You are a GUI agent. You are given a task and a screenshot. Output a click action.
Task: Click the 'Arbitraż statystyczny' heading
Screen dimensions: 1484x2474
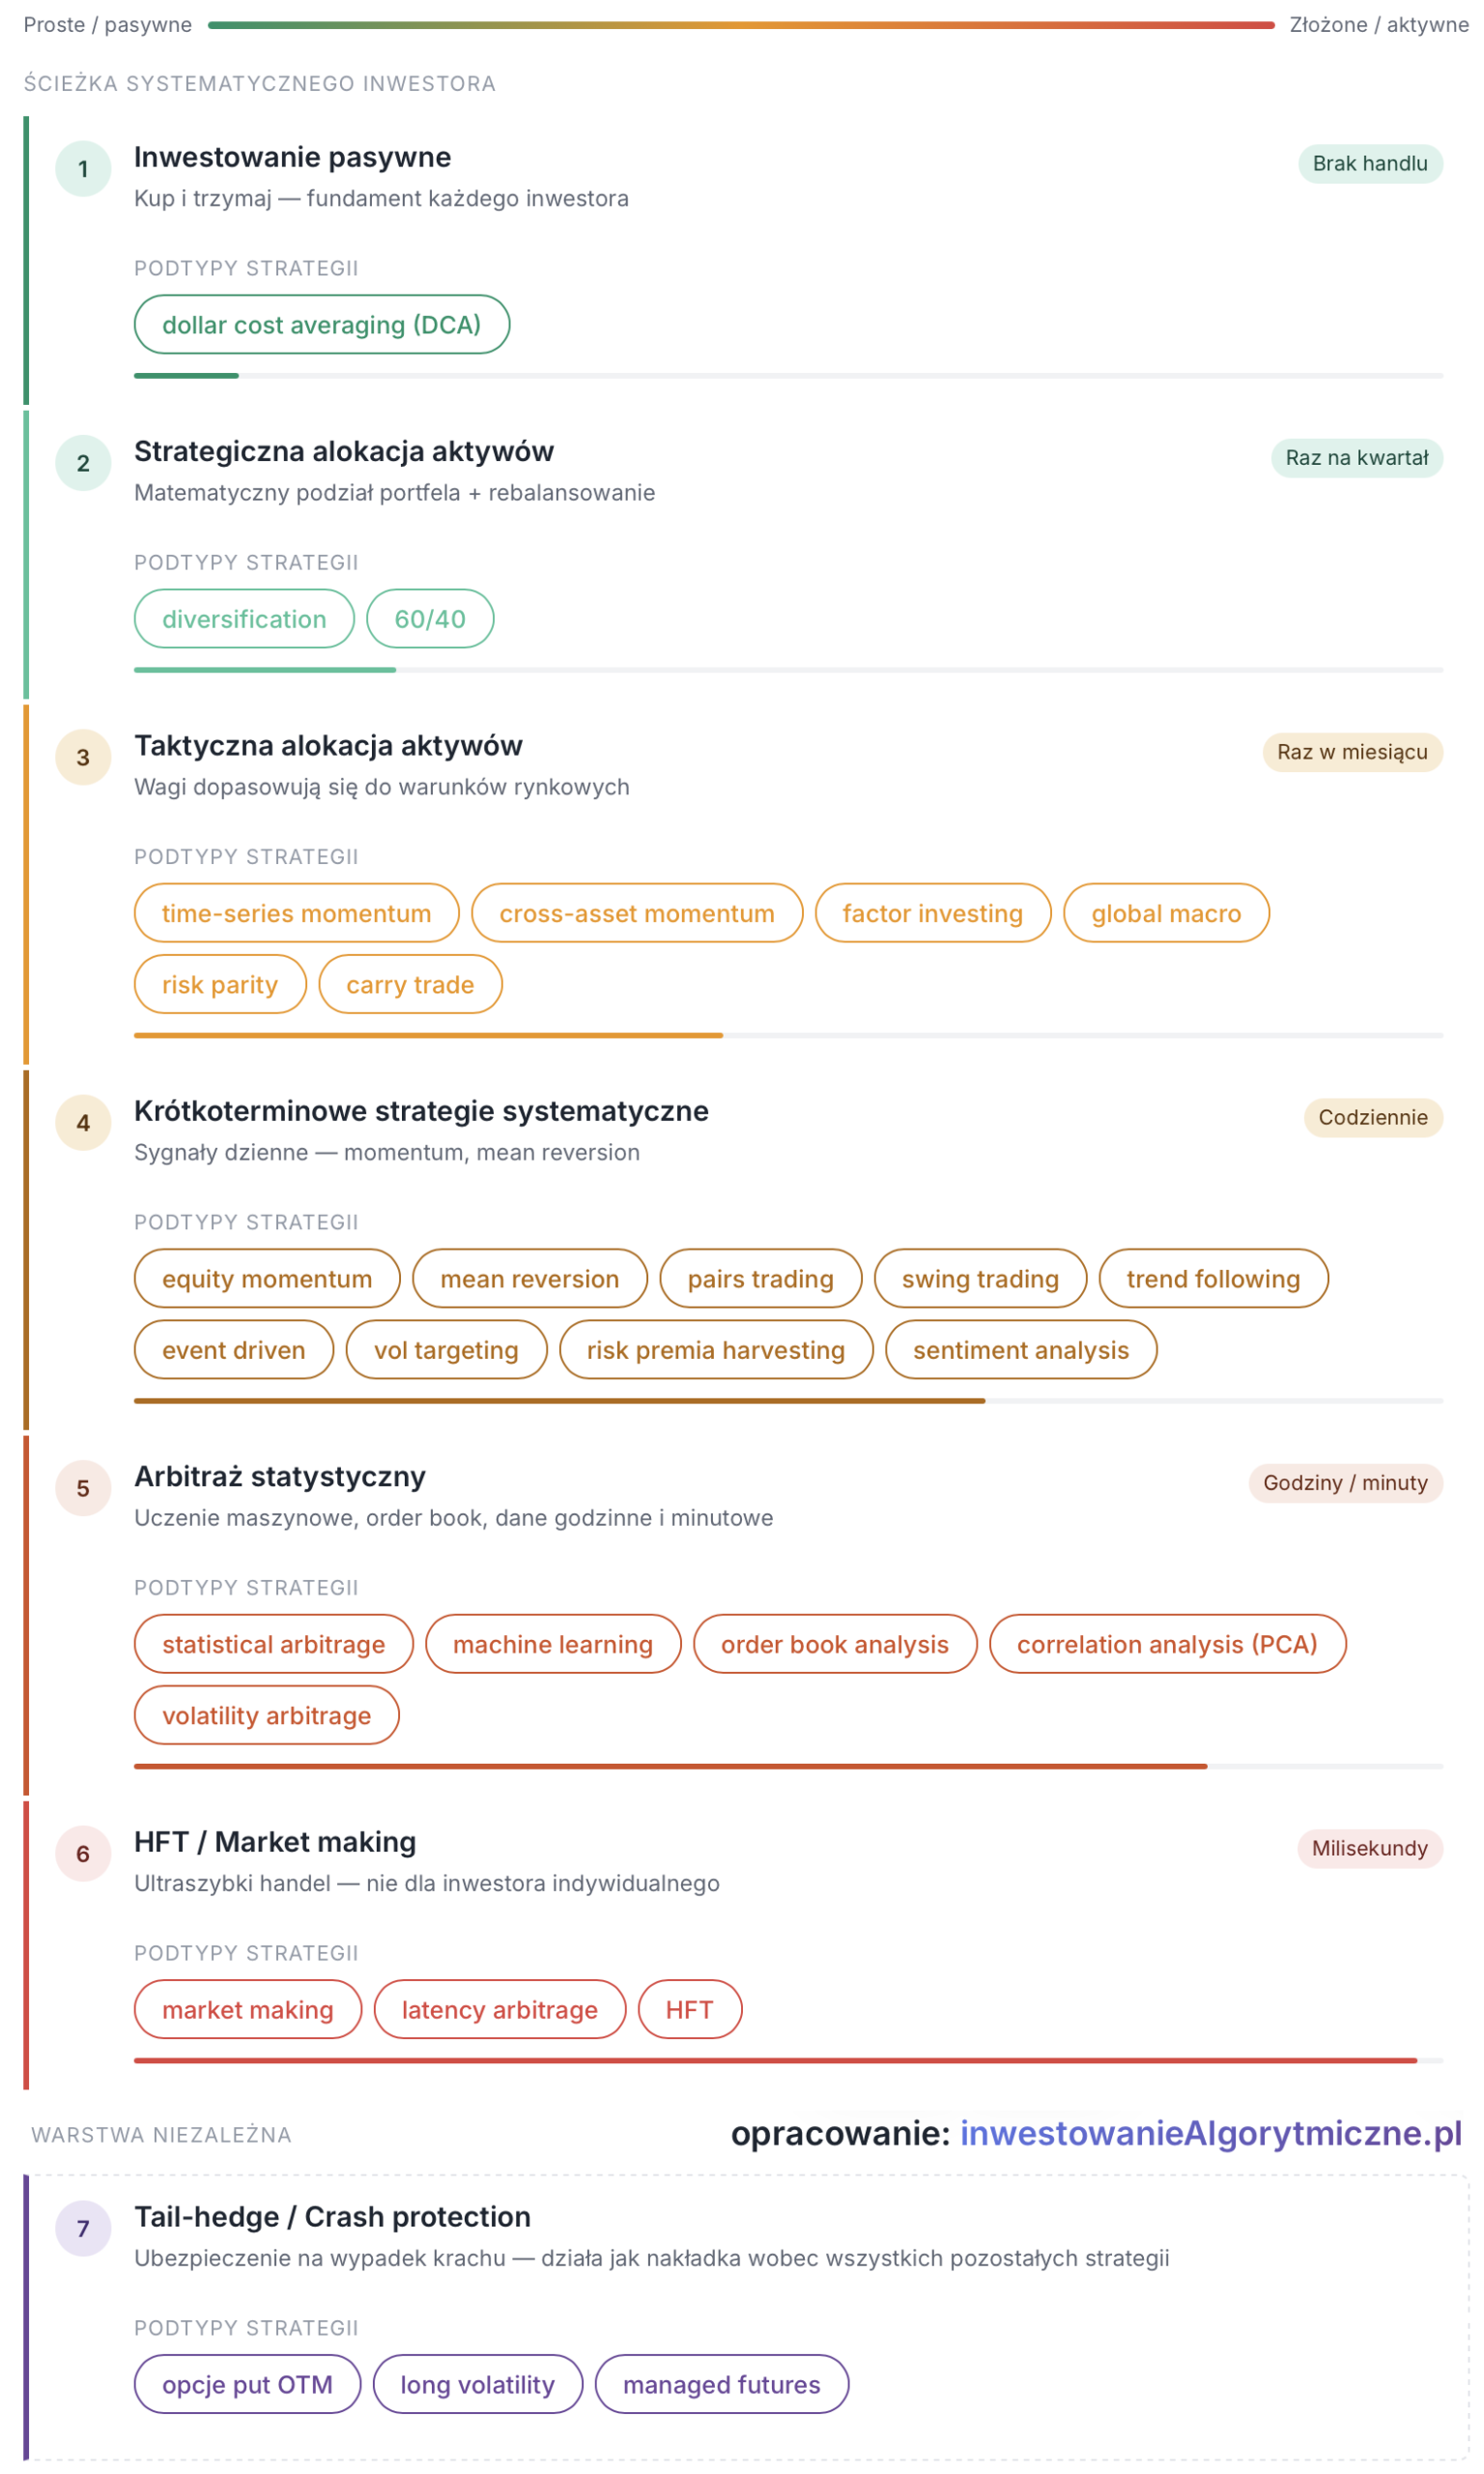click(x=280, y=1476)
